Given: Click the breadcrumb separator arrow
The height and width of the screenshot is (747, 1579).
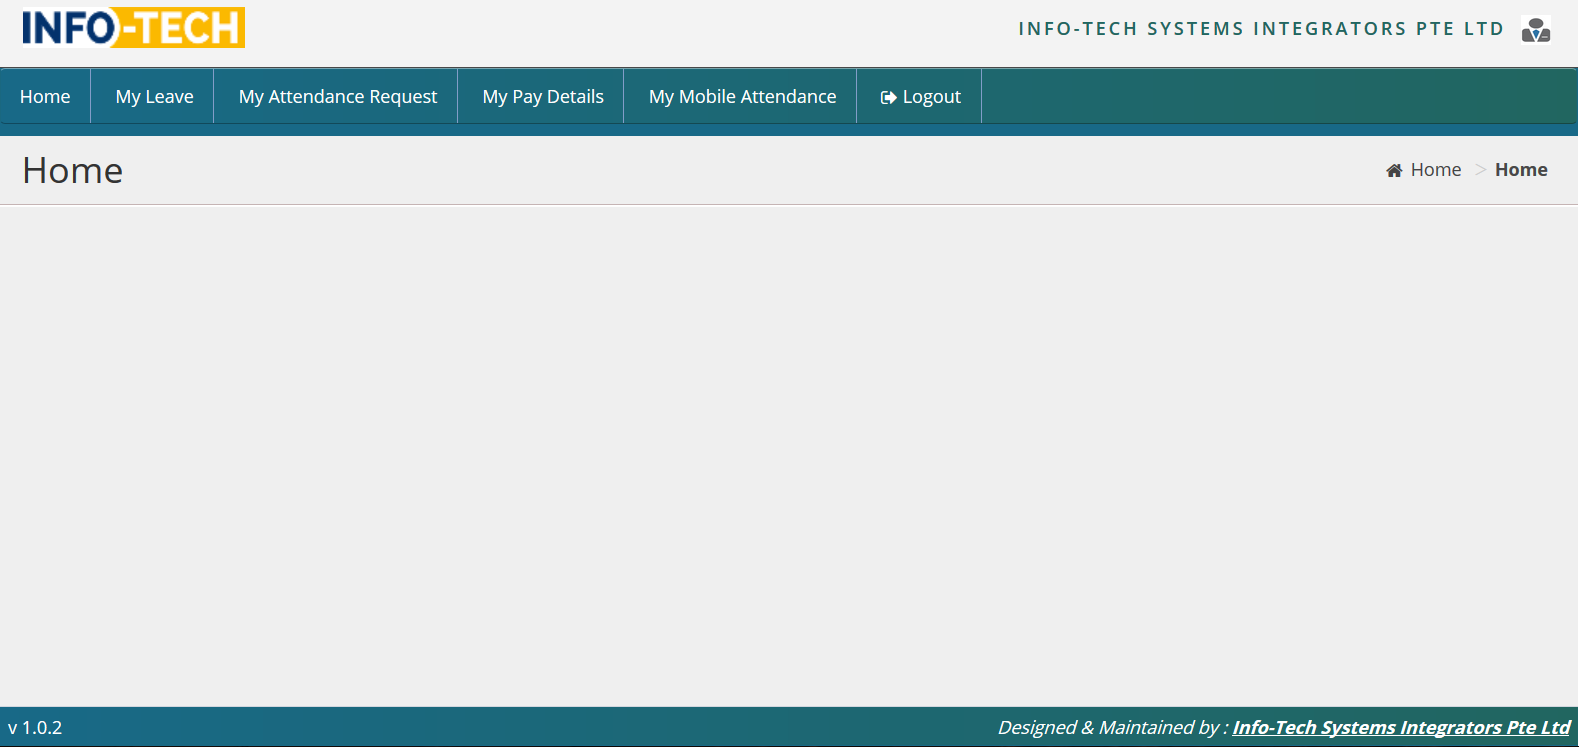Looking at the screenshot, I should pyautogui.click(x=1479, y=170).
